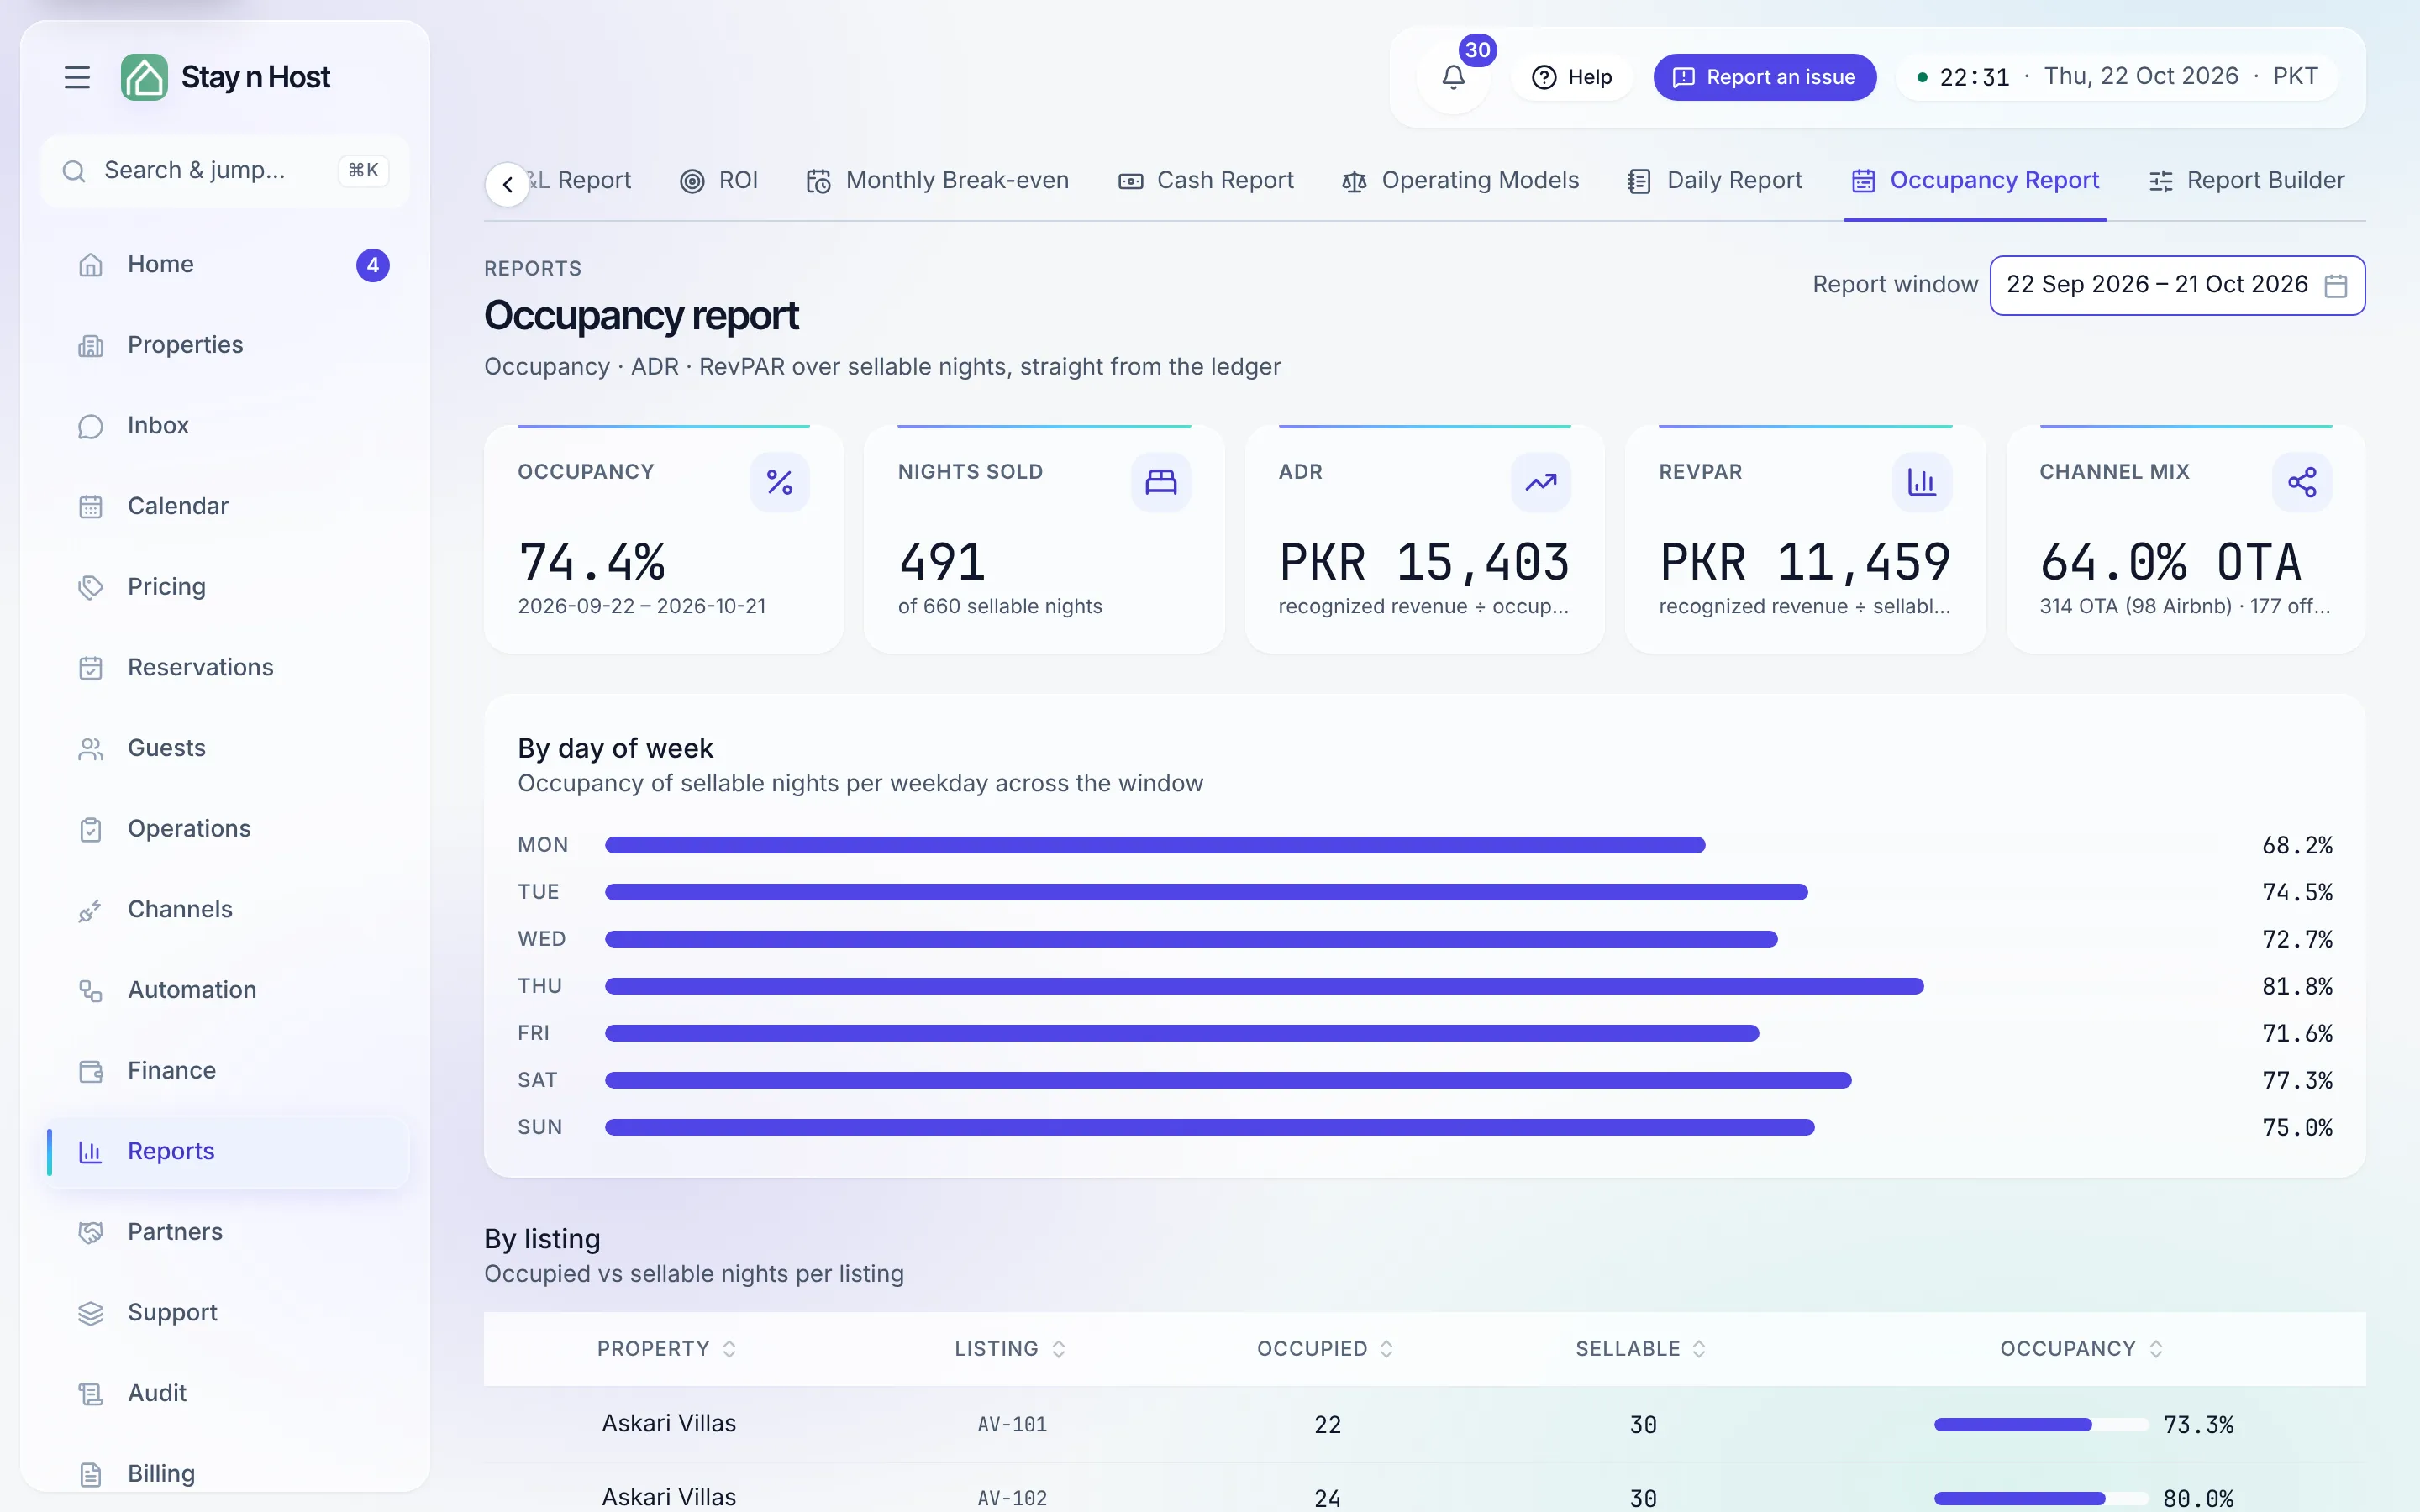
Task: Click the Channel Mix share icon
Action: point(2301,483)
